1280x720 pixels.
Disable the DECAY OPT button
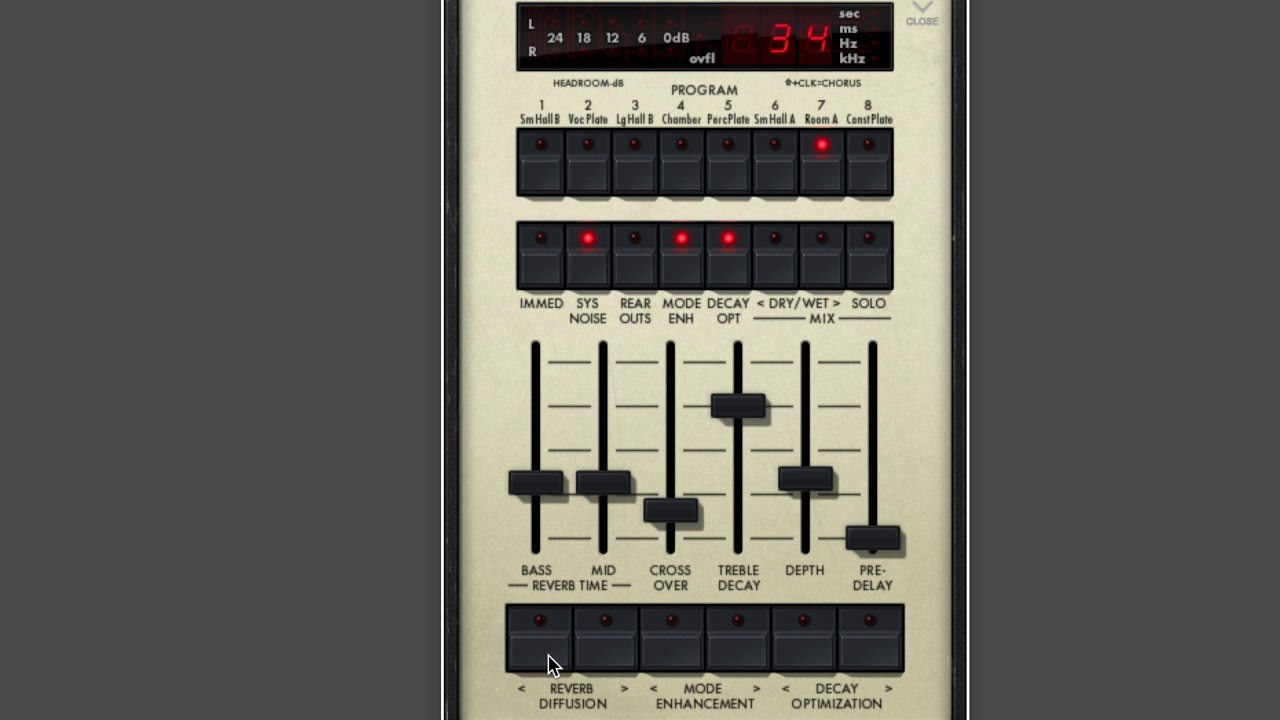click(728, 256)
